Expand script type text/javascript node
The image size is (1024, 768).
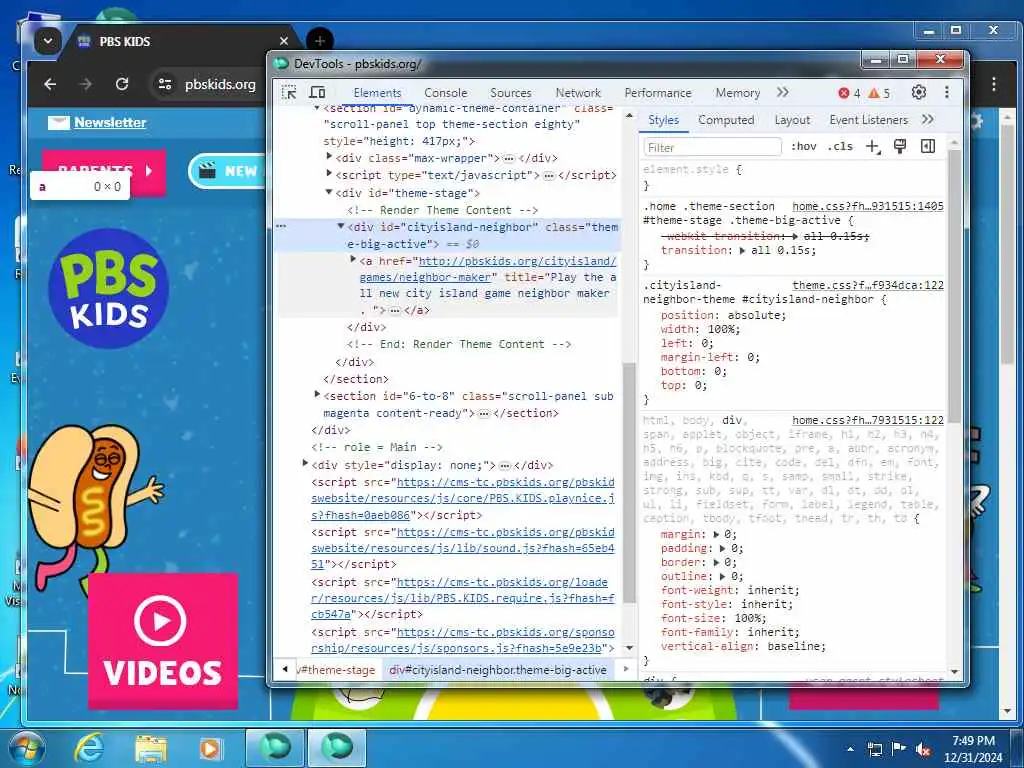(x=329, y=174)
